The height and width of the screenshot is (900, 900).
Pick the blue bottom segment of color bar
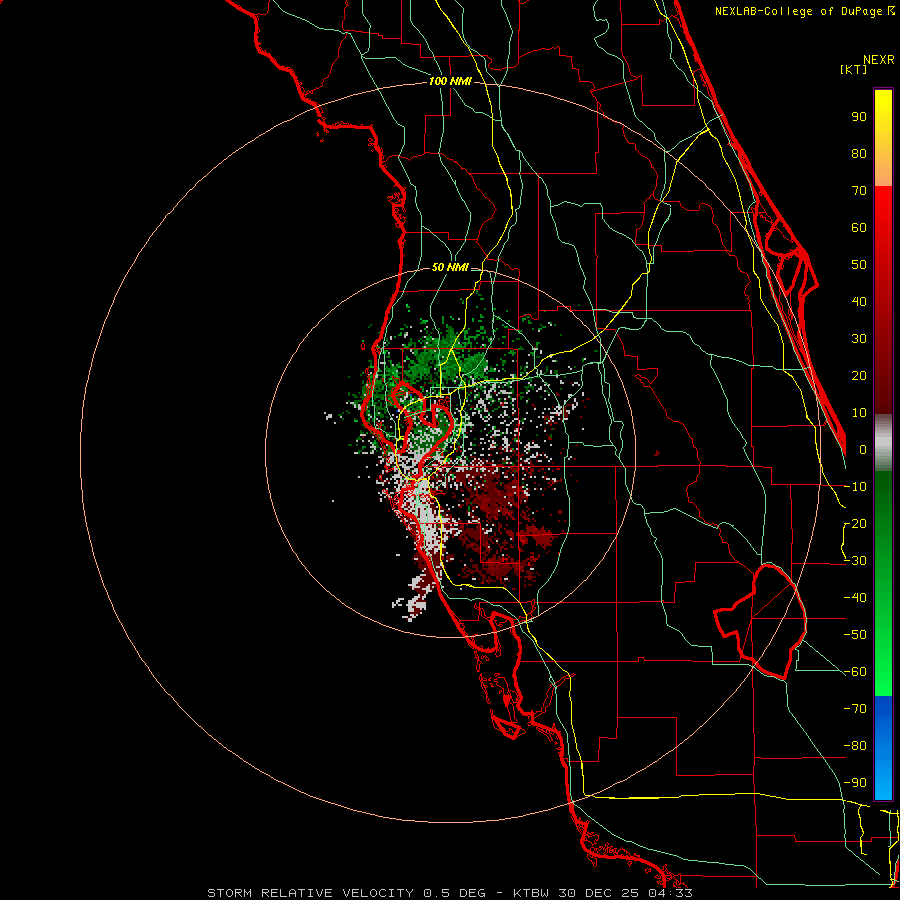pos(883,748)
